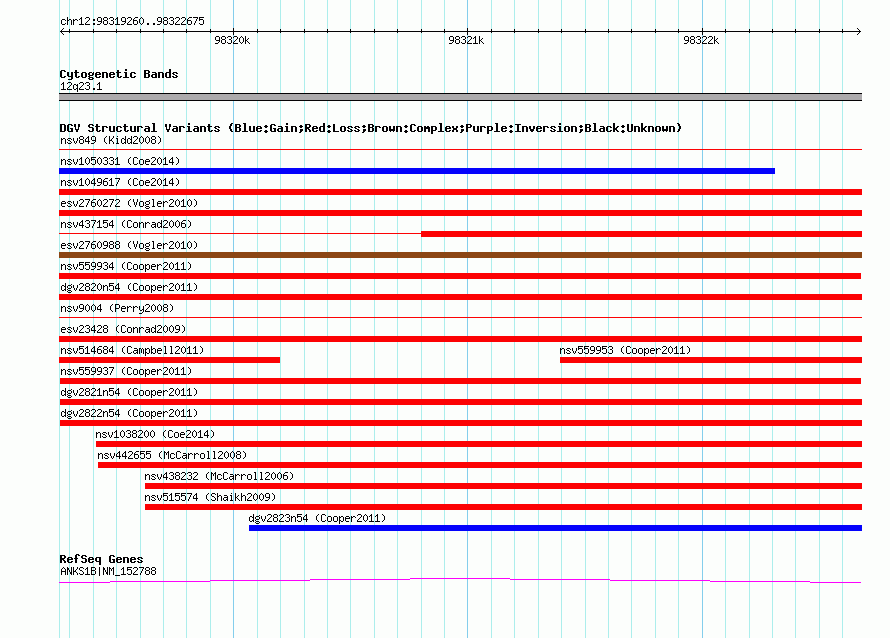Image resolution: width=890 pixels, height=638 pixels.
Task: Select the esv23428 (Conrad2009) variant label
Action: pyautogui.click(x=123, y=329)
